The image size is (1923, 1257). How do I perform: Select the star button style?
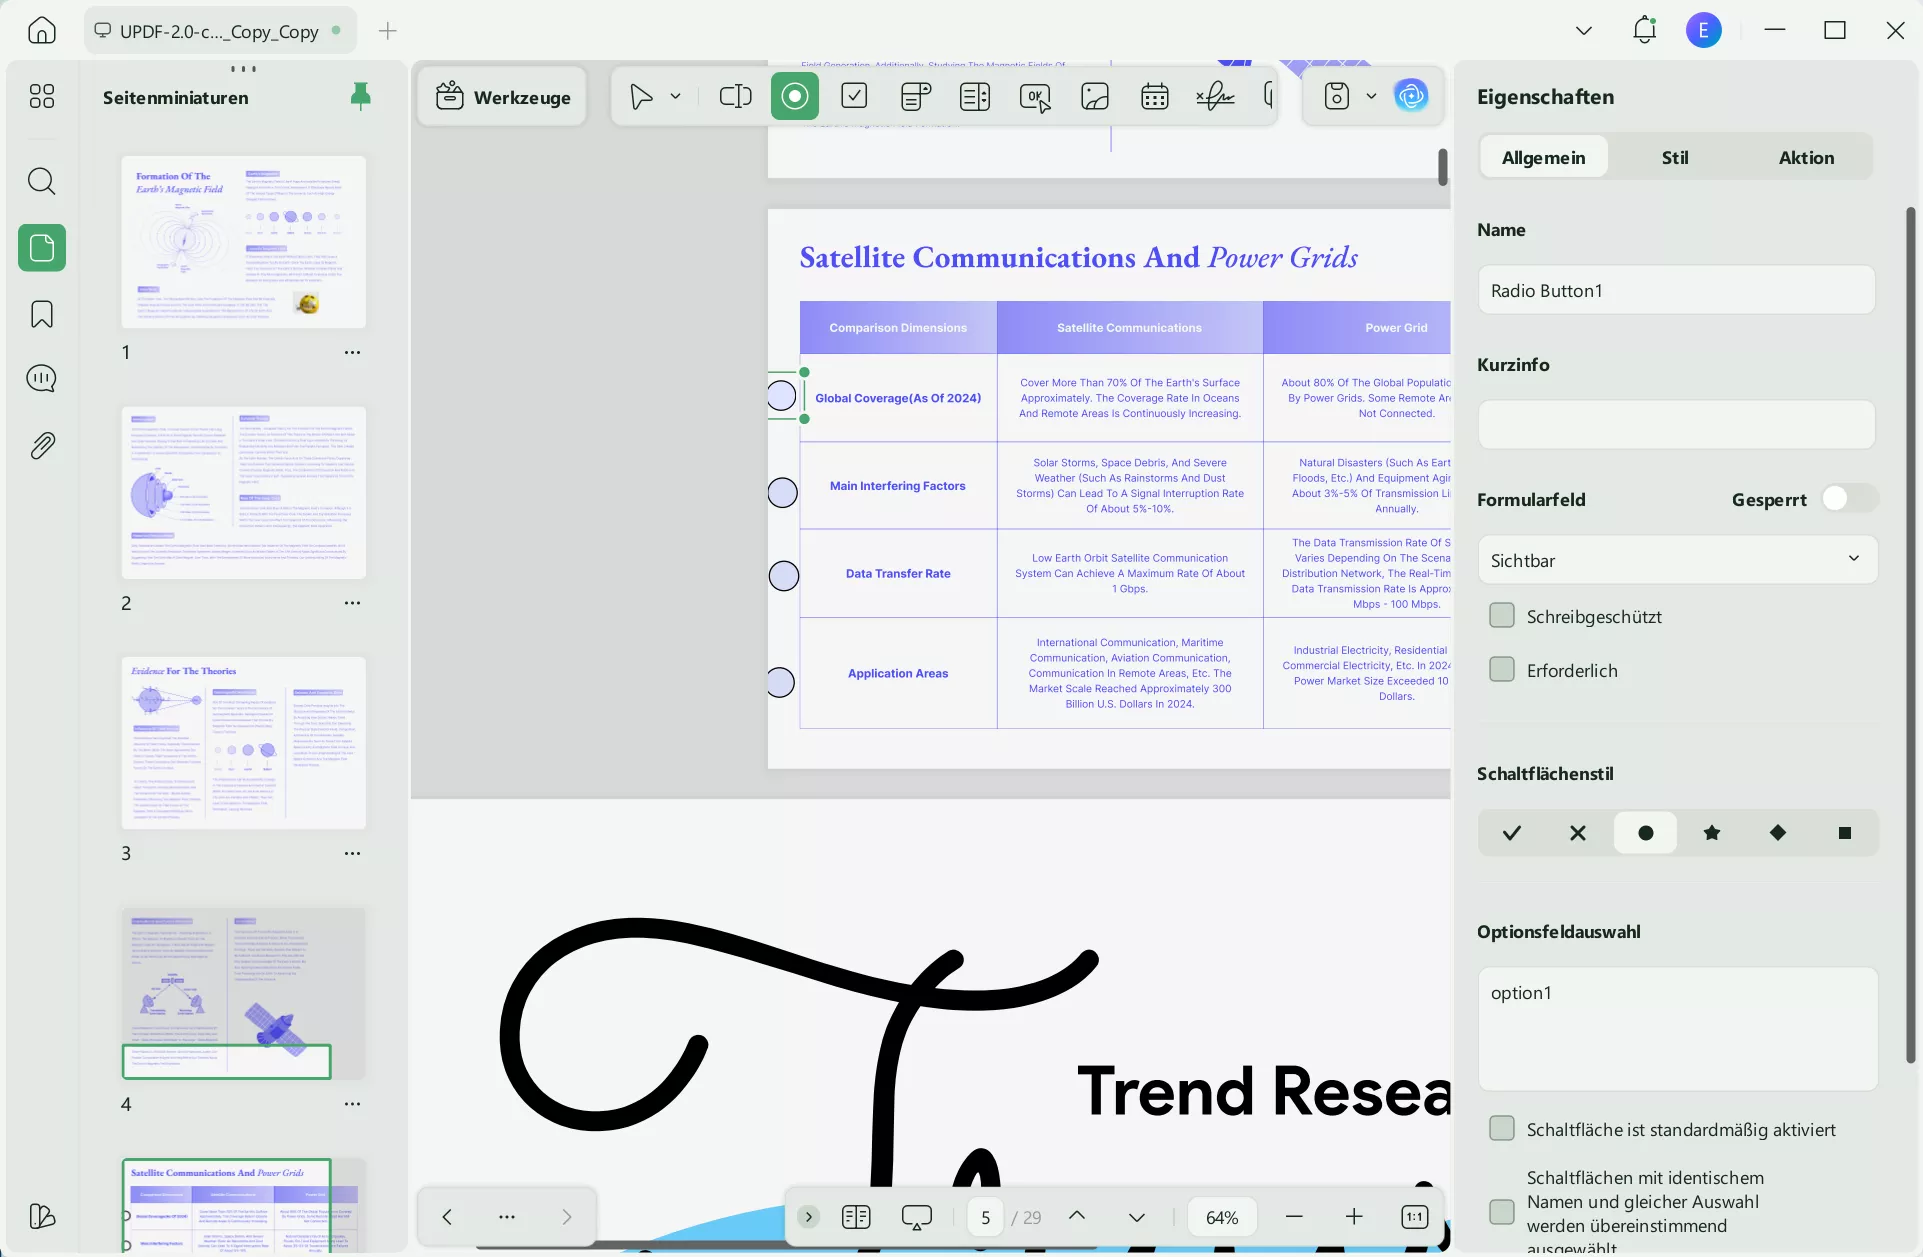(1711, 832)
